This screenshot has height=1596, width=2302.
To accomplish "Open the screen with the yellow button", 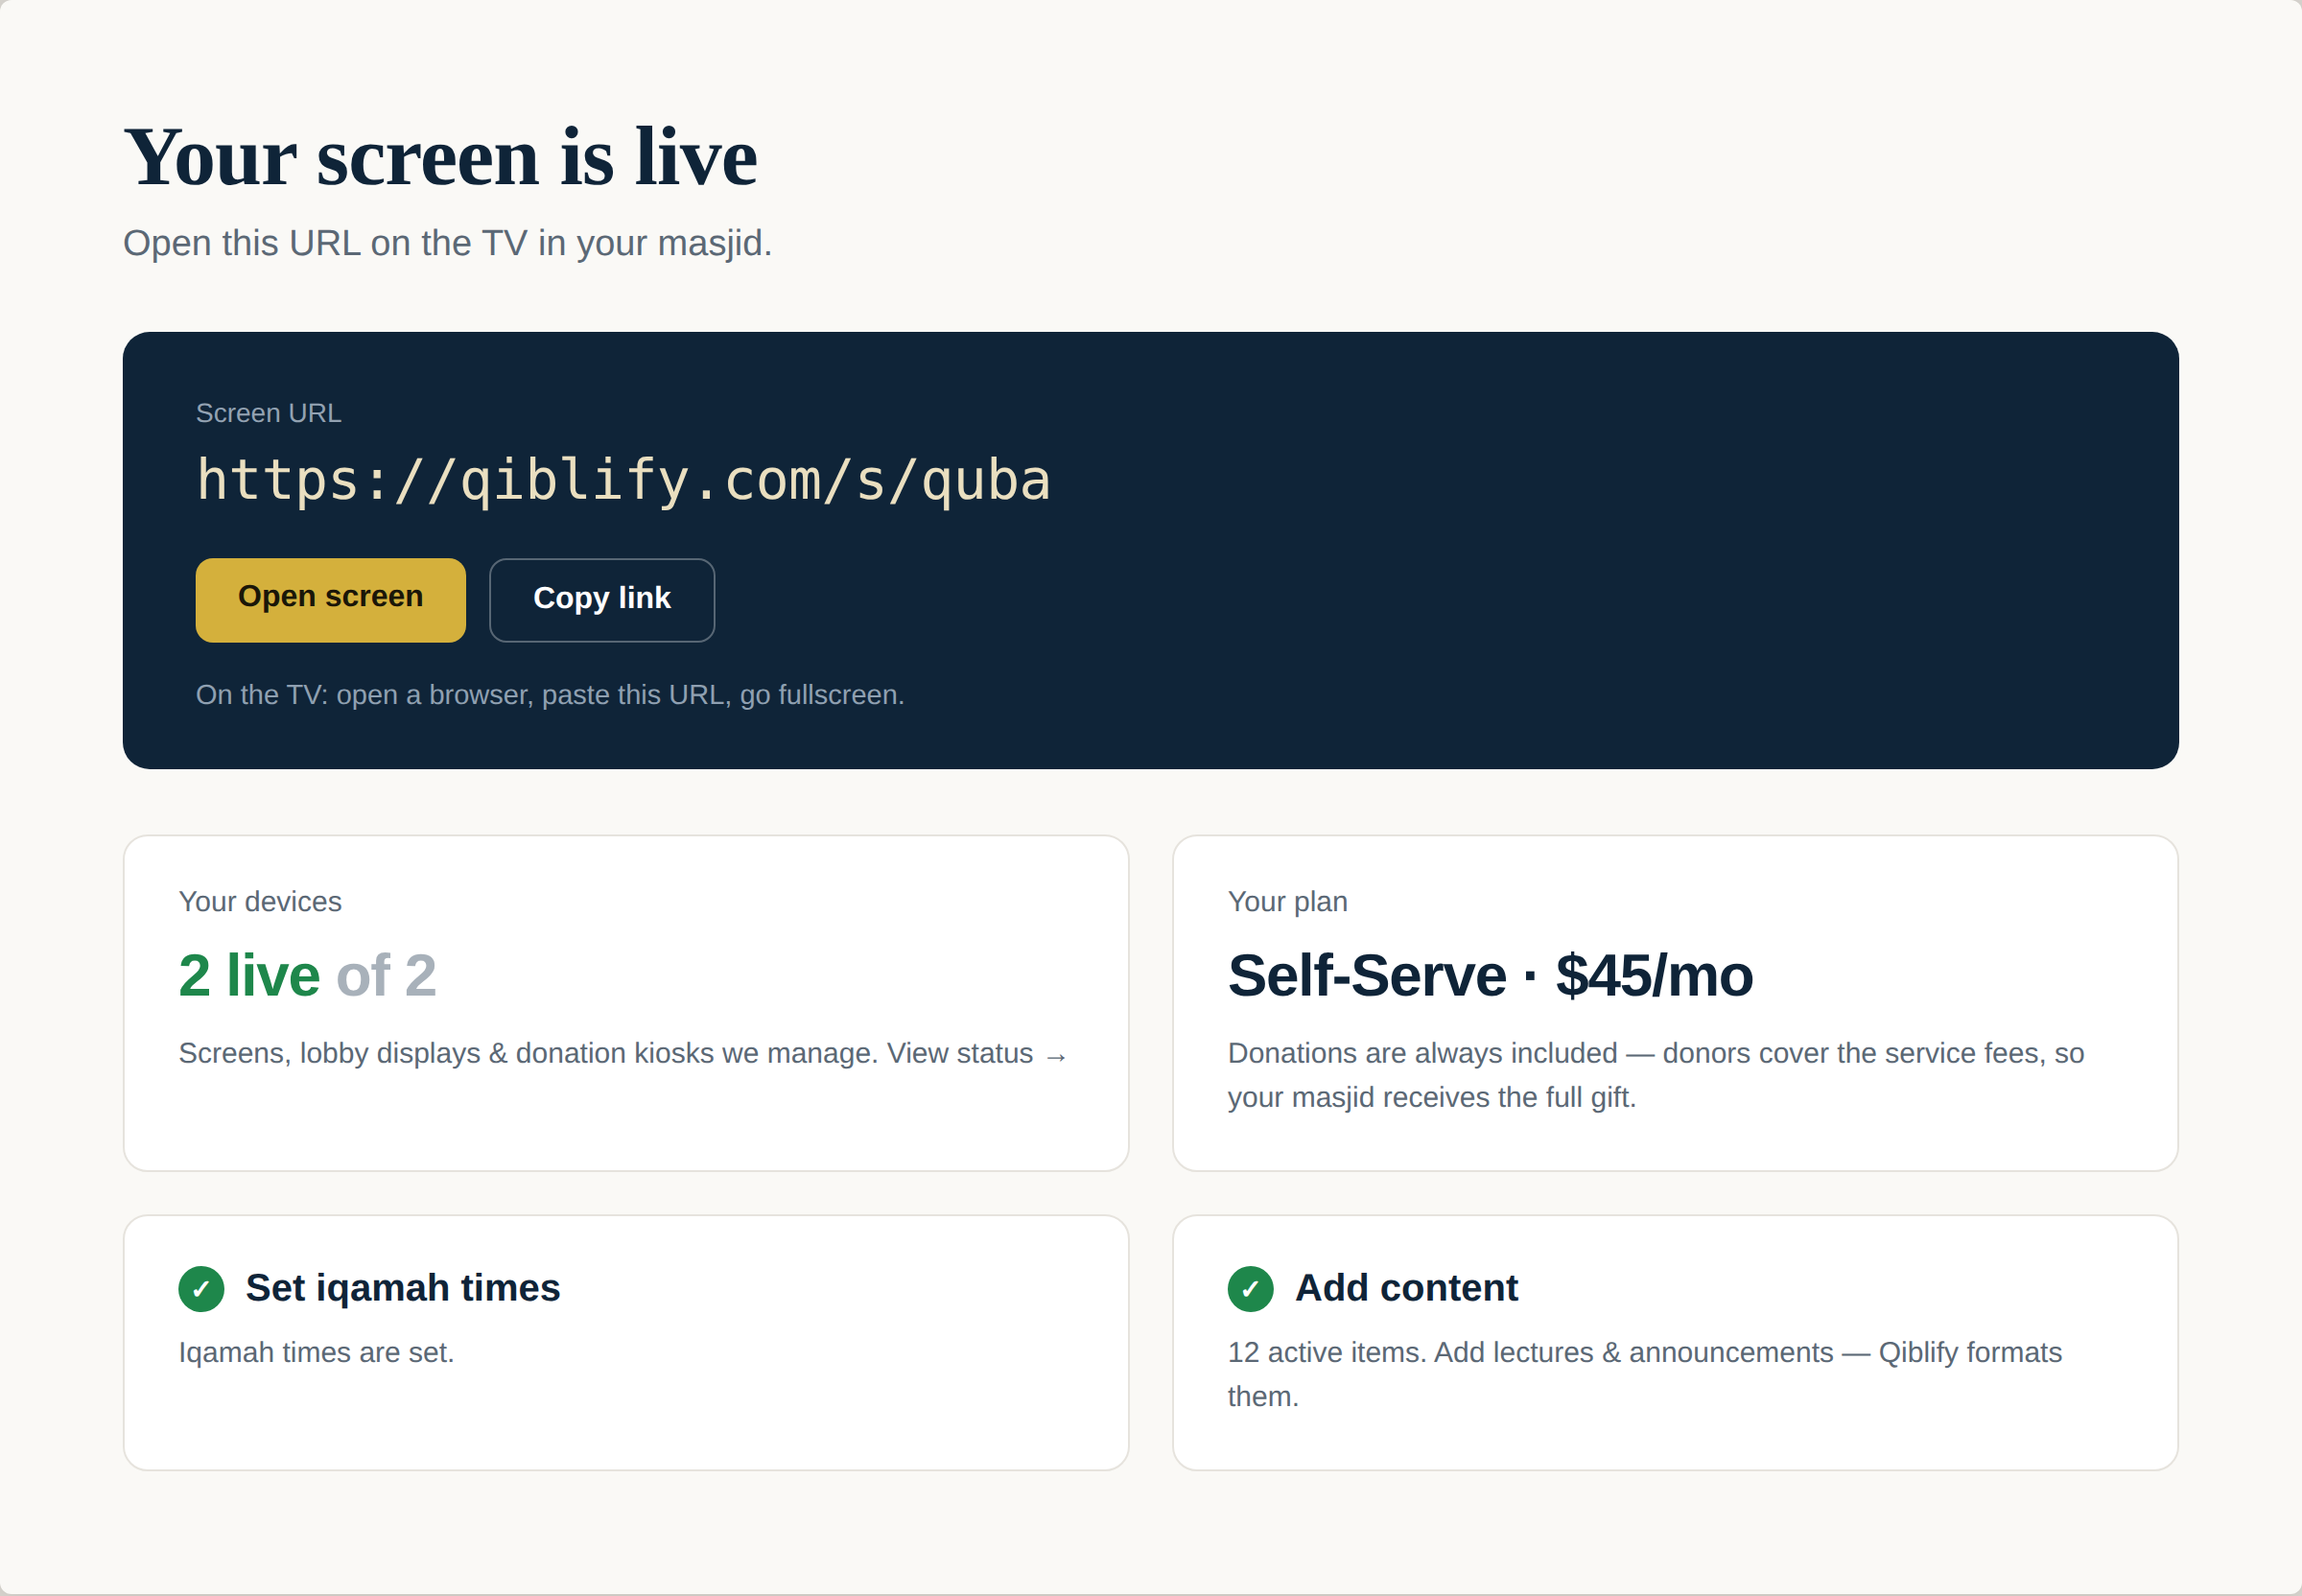I will tap(331, 600).
